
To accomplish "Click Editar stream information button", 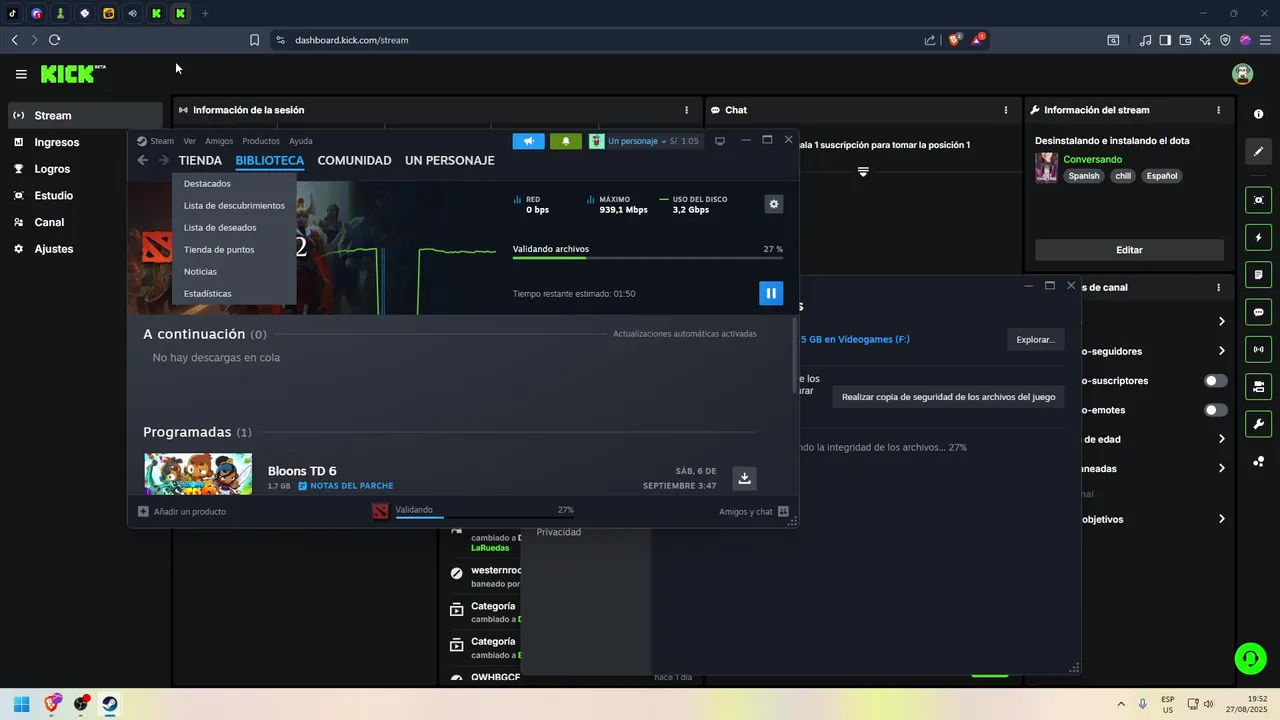I will (x=1129, y=250).
